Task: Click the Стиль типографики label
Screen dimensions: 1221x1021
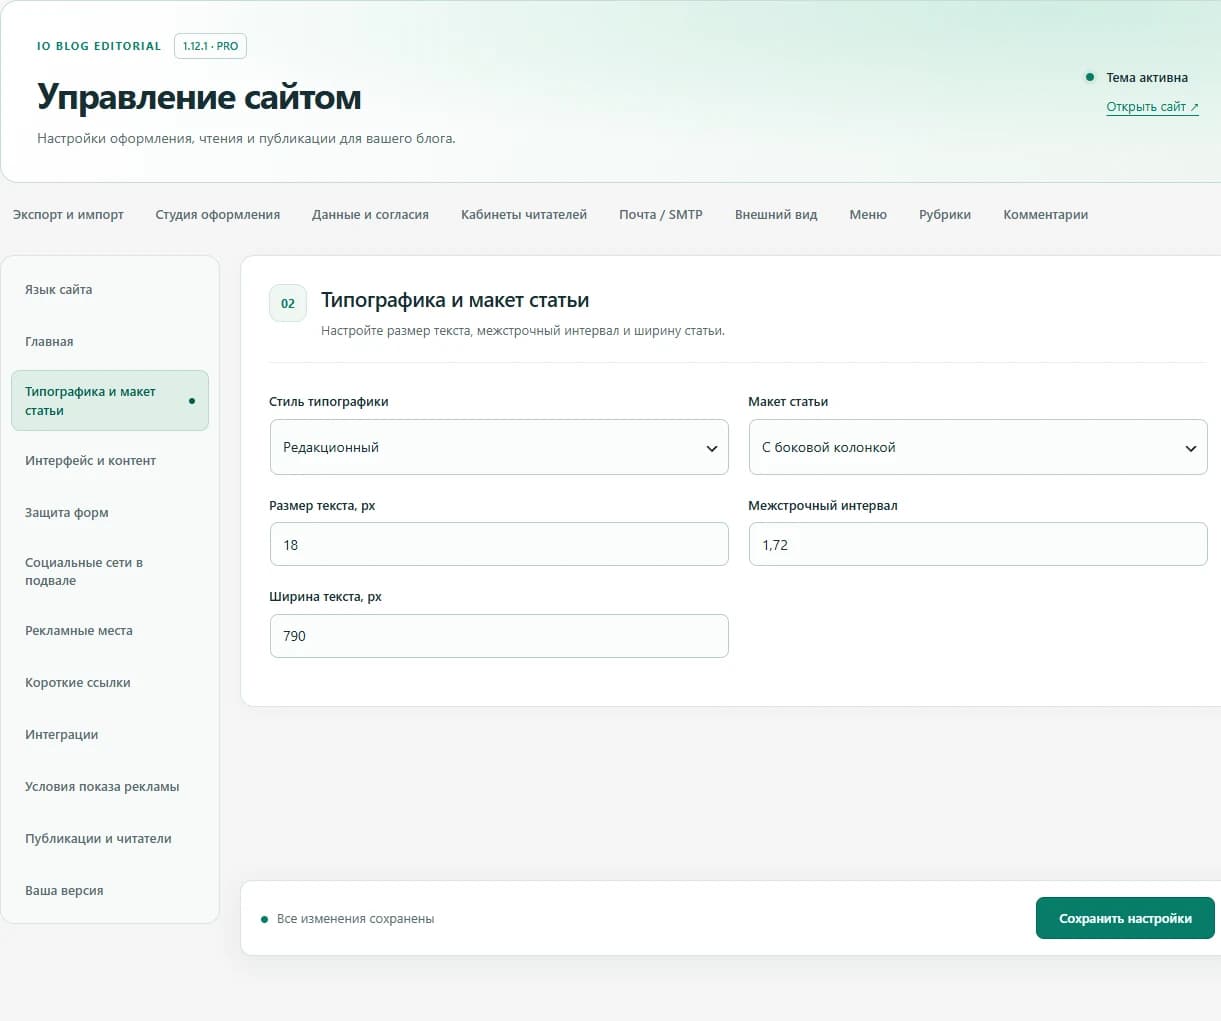Action: pos(329,401)
